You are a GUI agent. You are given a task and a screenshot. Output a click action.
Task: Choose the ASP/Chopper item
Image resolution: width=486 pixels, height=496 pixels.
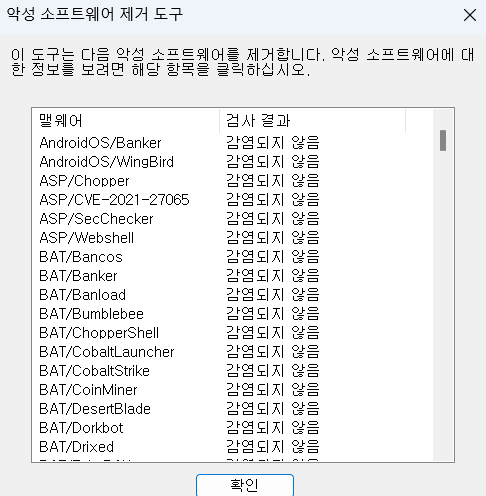click(84, 181)
